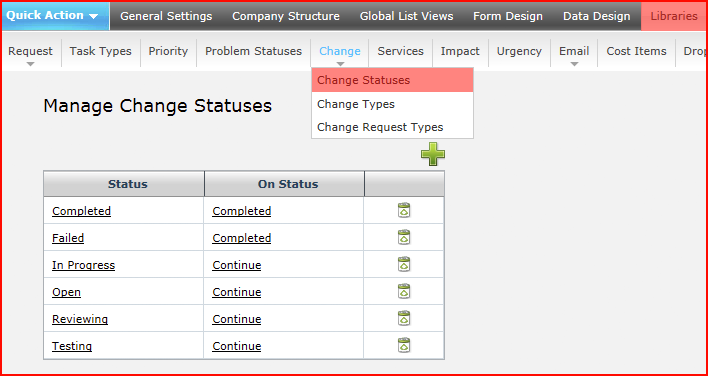This screenshot has height=376, width=708.
Task: Go to Urgency section
Action: [519, 51]
